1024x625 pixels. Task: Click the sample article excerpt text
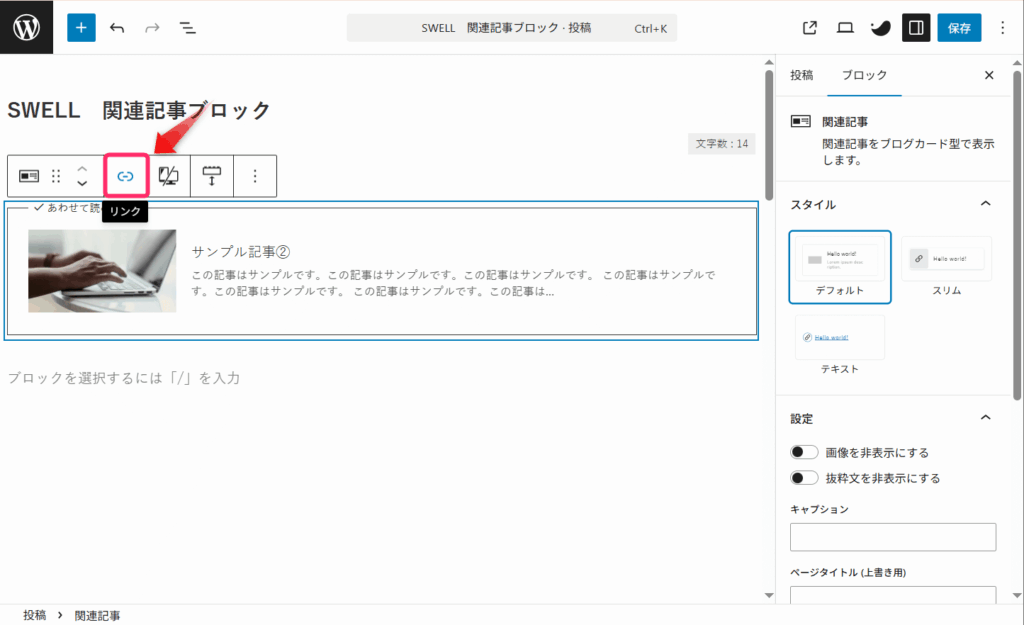[453, 283]
